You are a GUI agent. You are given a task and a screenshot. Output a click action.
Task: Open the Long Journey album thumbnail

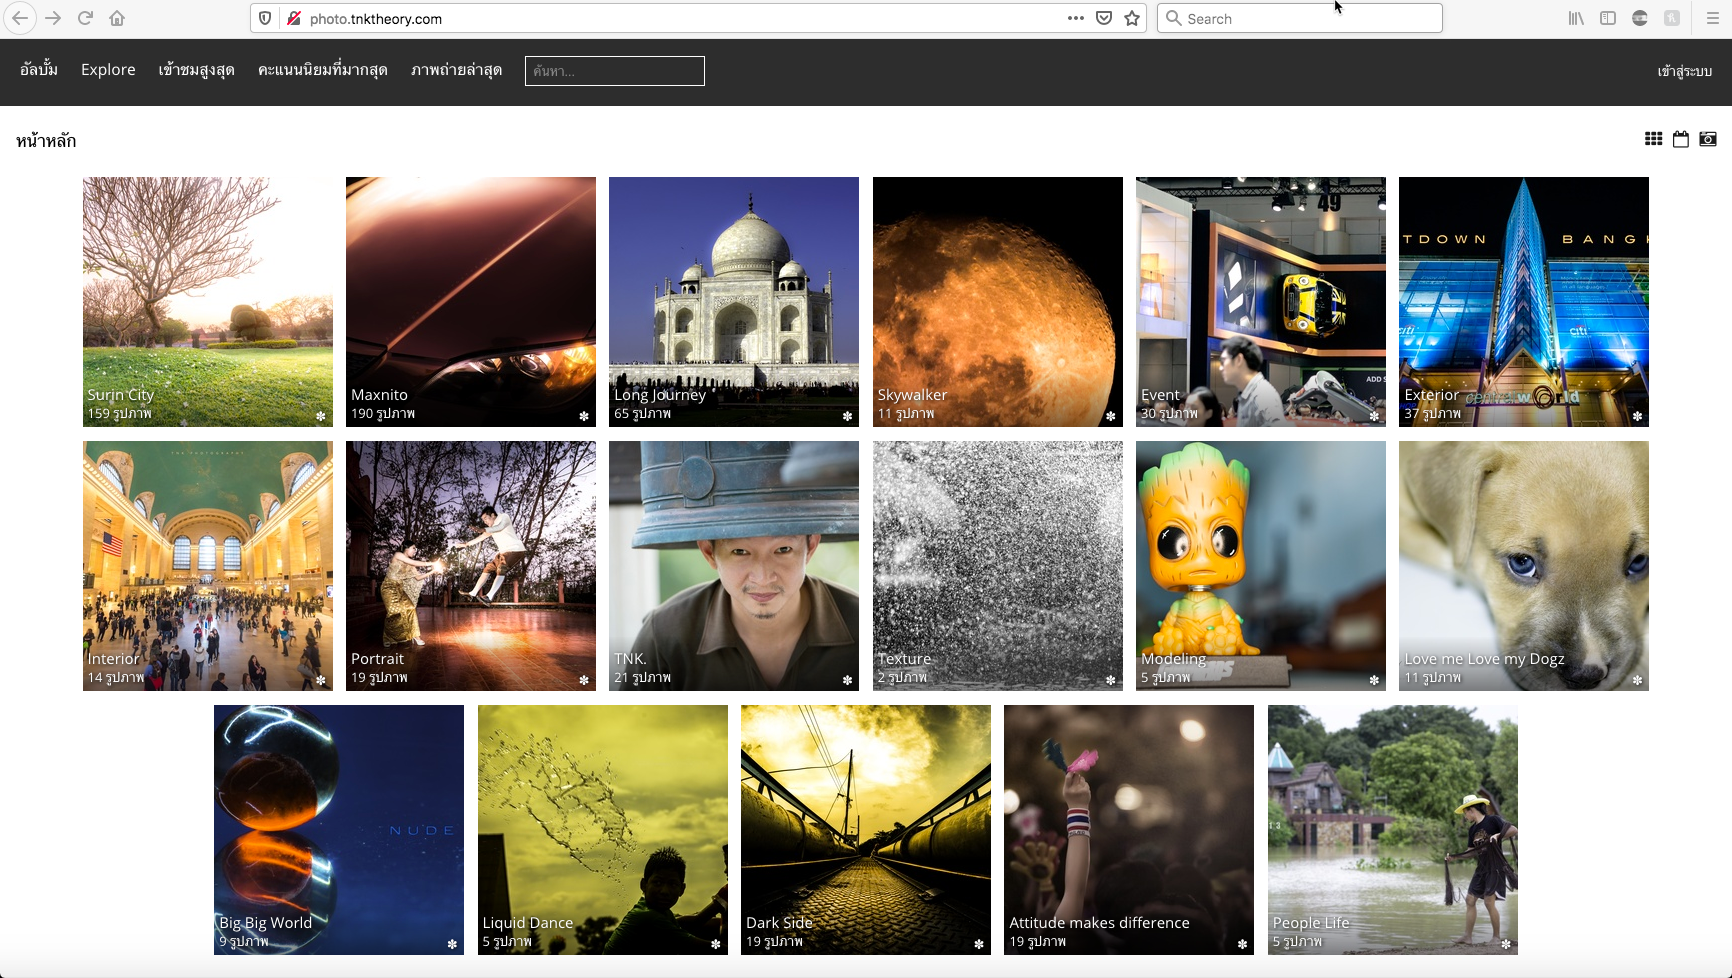click(x=733, y=301)
